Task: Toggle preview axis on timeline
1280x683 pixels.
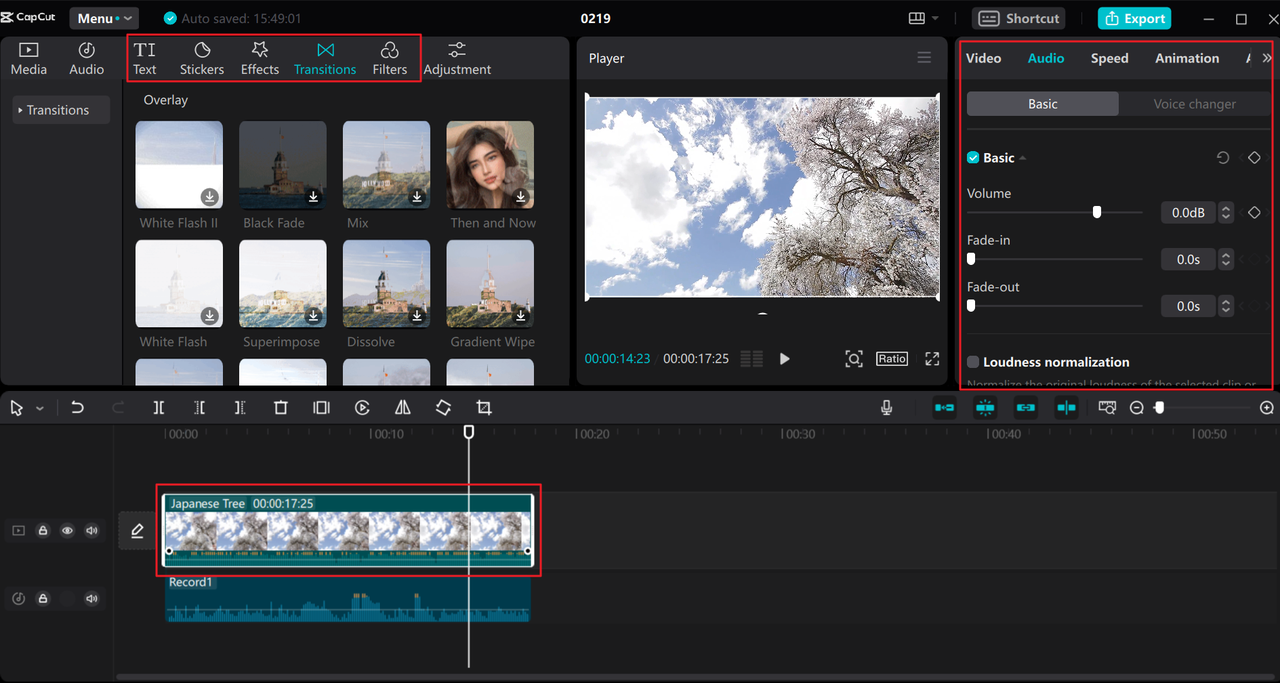Action: coord(1067,408)
